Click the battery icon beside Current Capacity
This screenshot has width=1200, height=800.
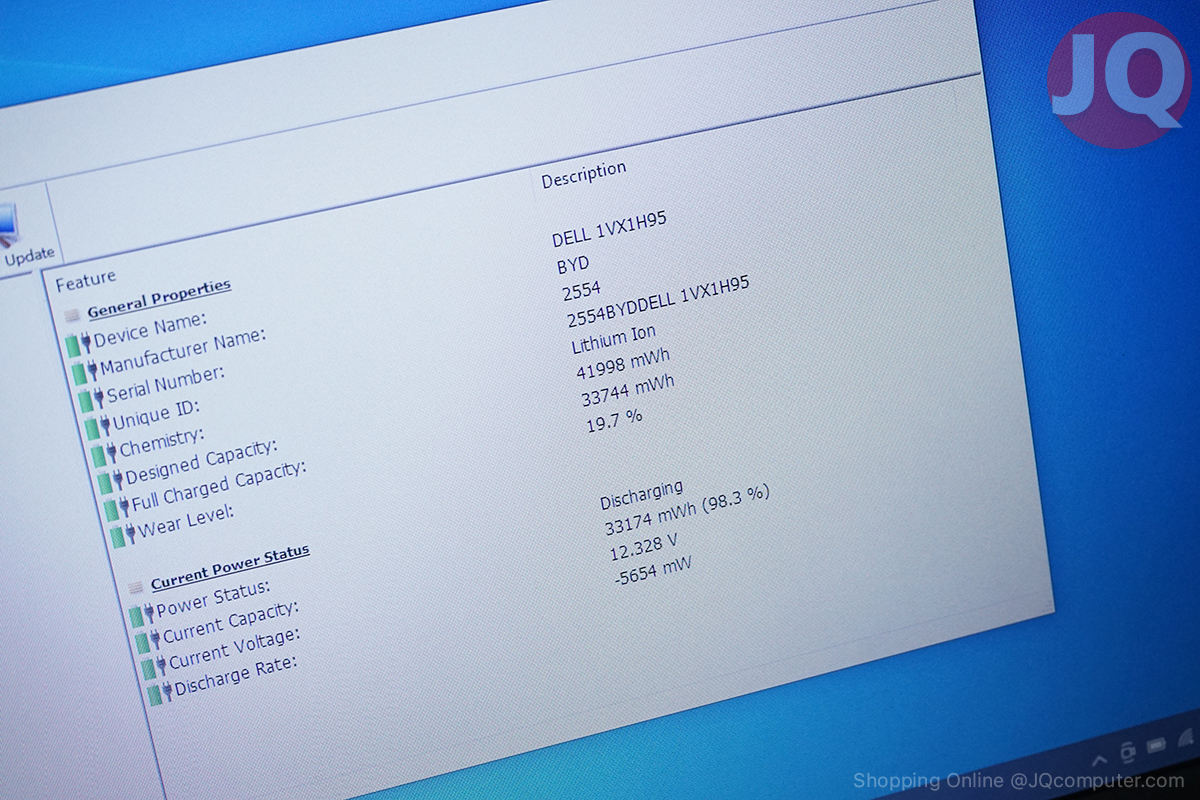[148, 639]
